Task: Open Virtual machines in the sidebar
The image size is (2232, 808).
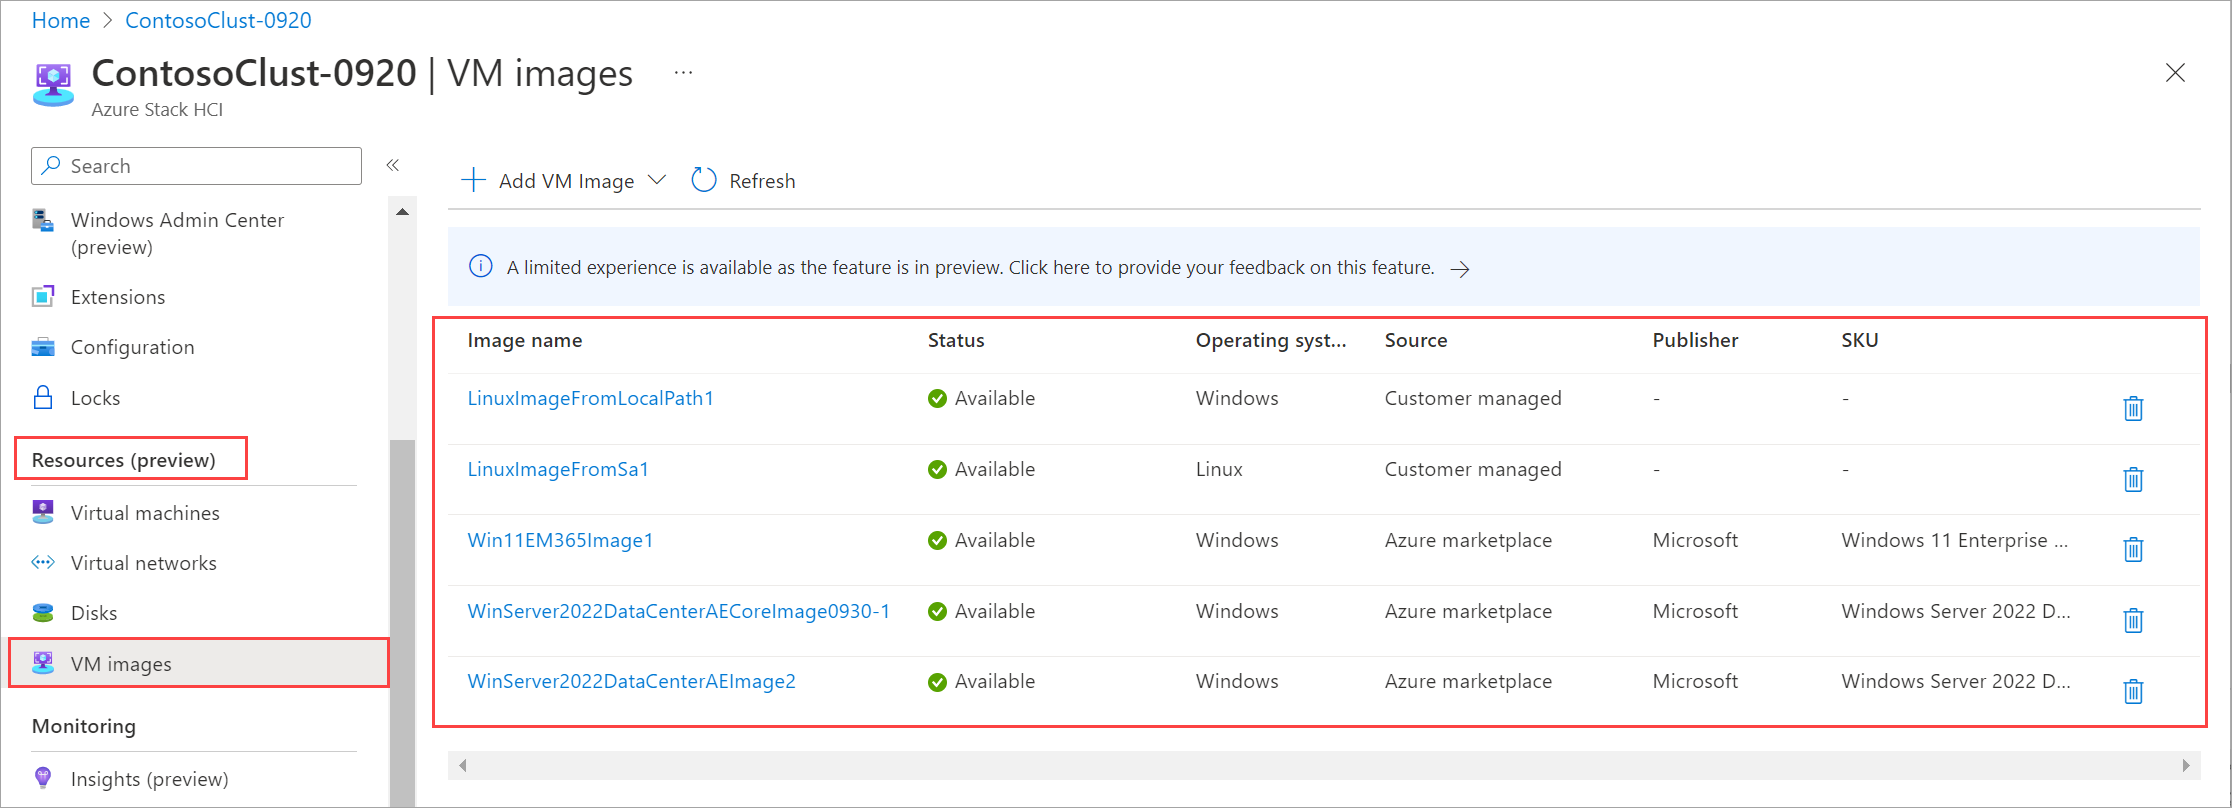Action: point(145,513)
